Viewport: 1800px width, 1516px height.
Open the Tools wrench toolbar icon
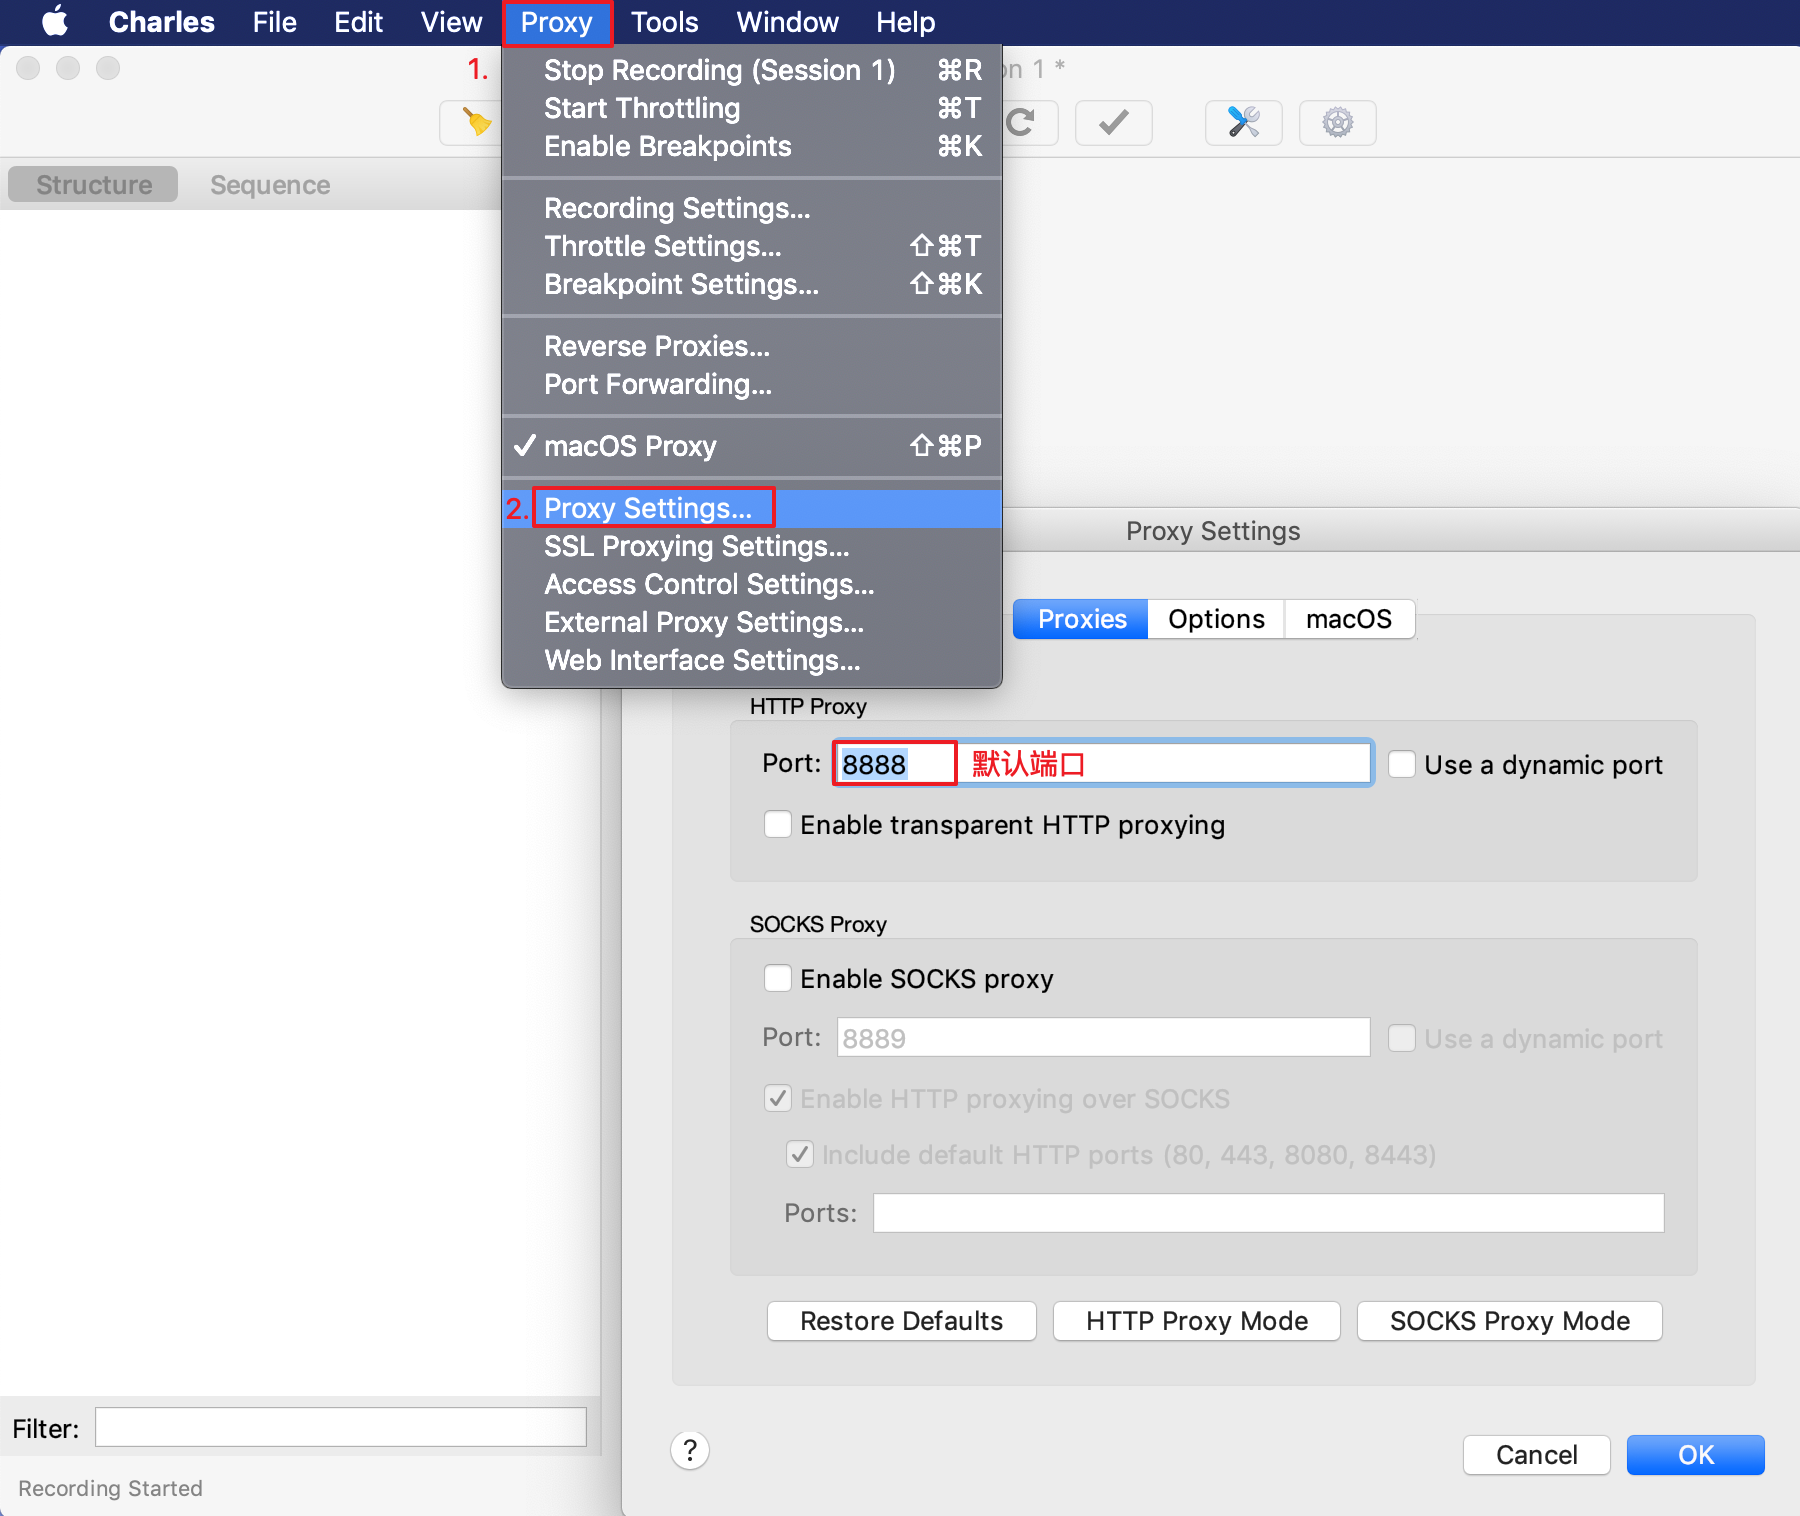tap(1243, 123)
